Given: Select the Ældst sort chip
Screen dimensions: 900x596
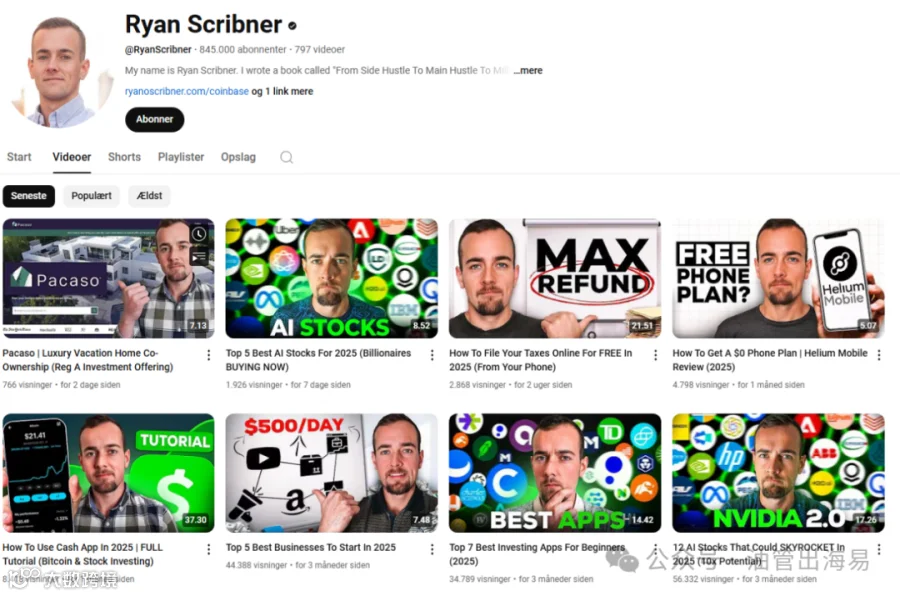Looking at the screenshot, I should [149, 196].
